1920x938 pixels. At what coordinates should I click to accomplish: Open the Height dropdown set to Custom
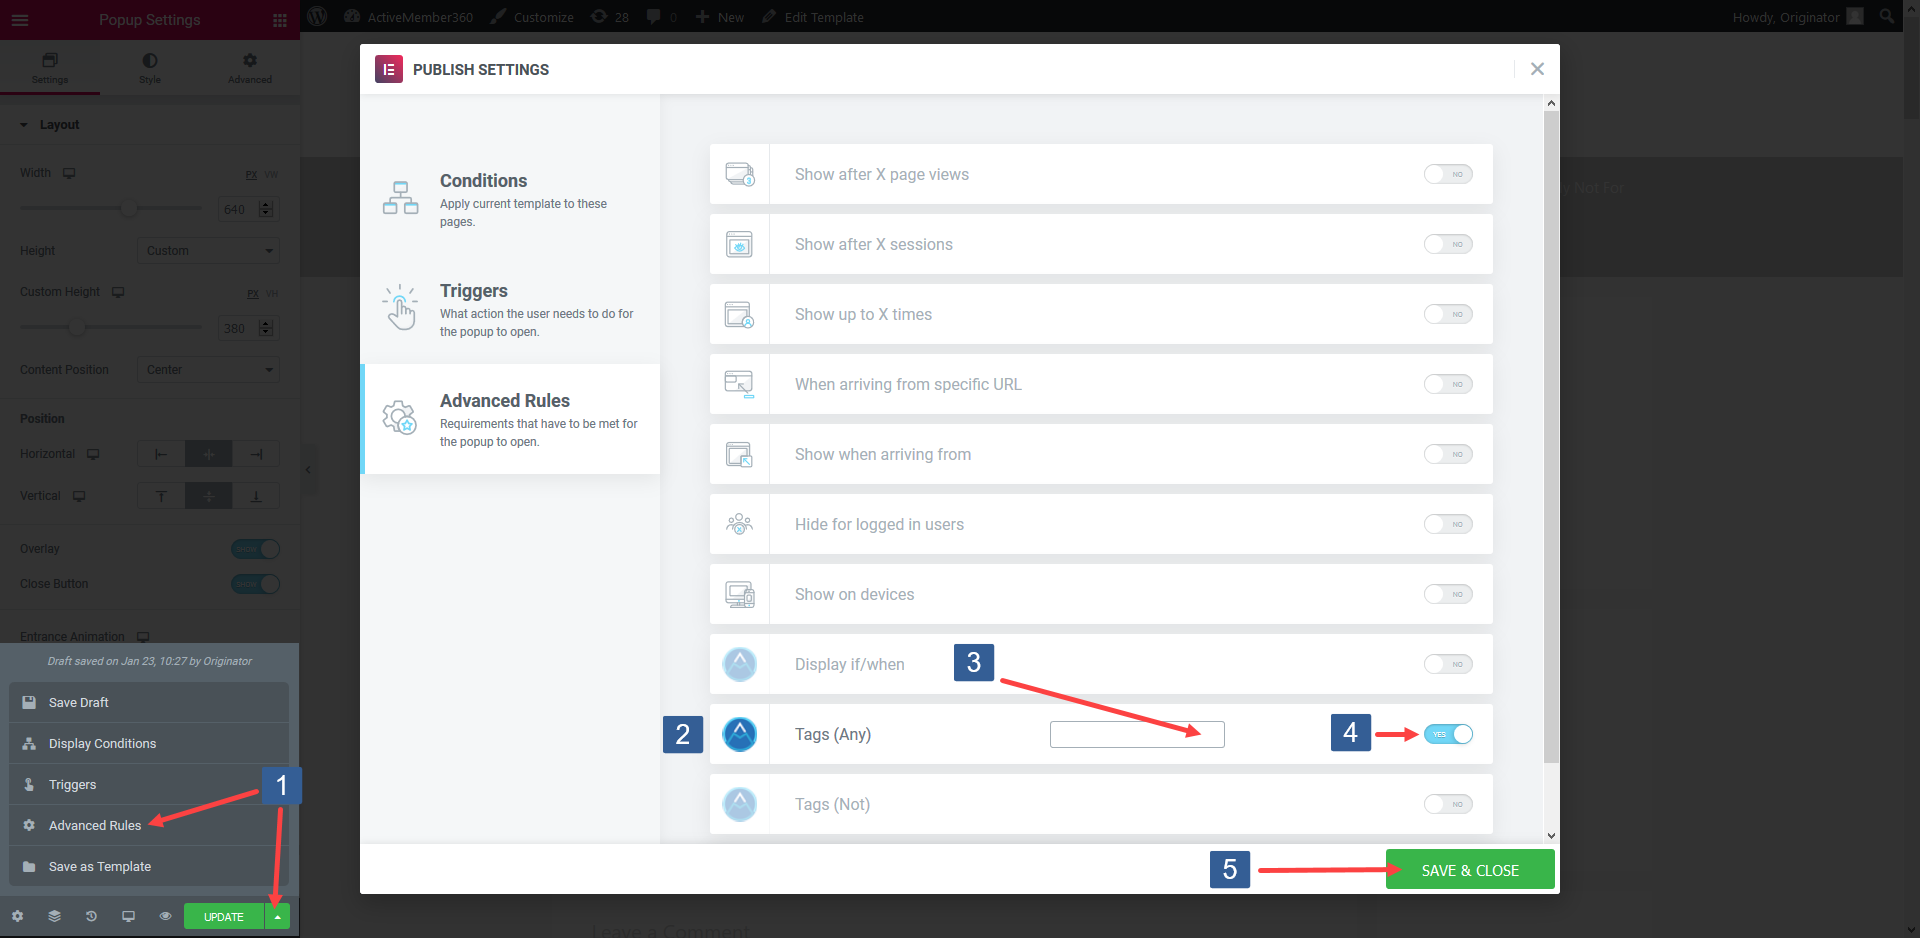click(208, 250)
